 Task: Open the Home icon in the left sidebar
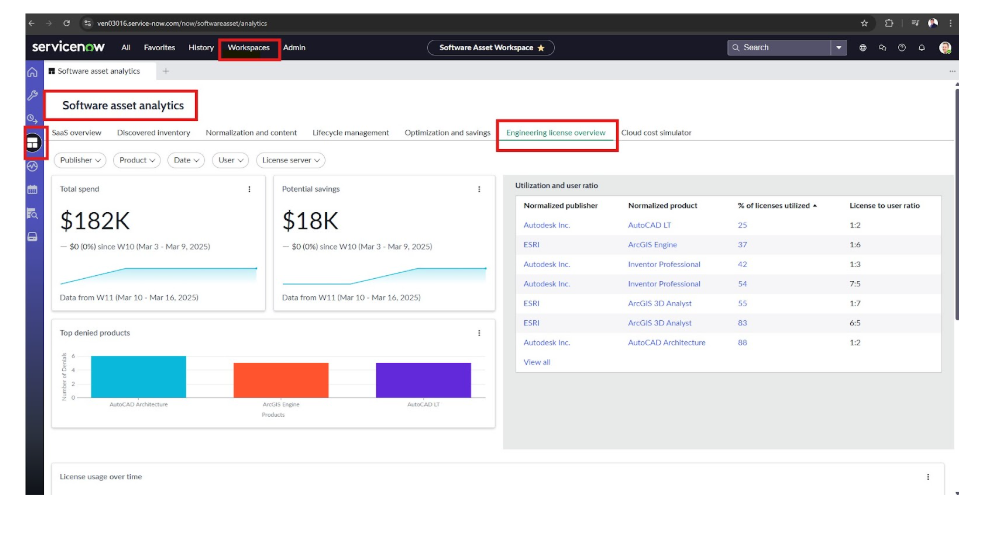point(32,72)
